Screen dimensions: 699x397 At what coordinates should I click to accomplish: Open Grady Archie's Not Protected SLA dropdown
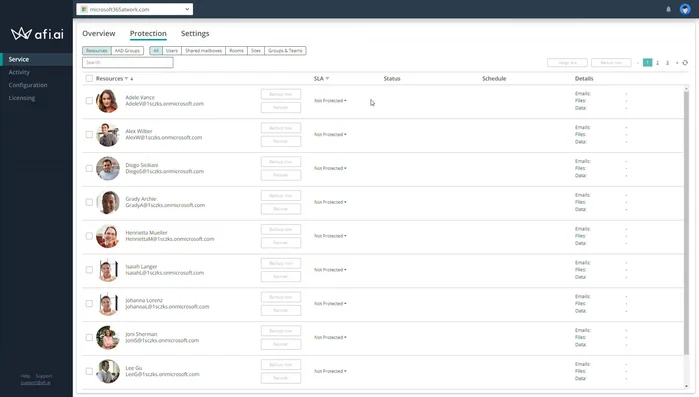(330, 203)
